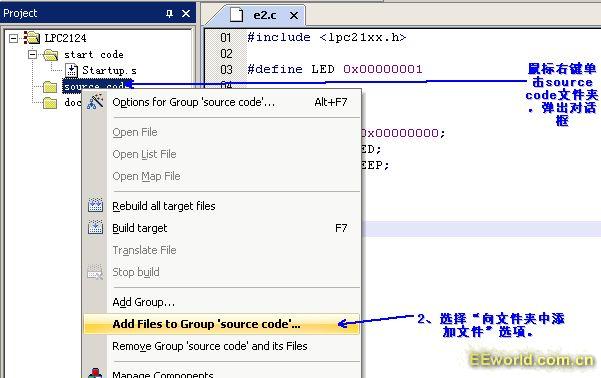
Task: Open Options for Group 'source code'
Action: [x=222, y=102]
